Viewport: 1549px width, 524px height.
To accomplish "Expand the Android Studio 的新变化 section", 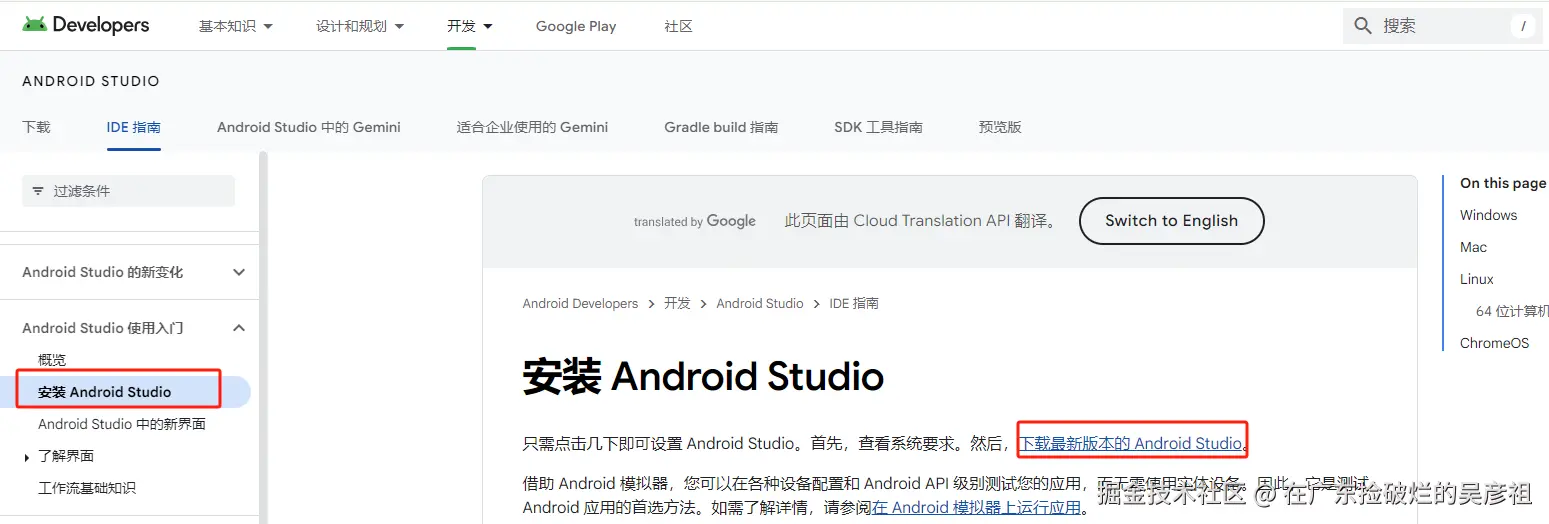I will [239, 272].
